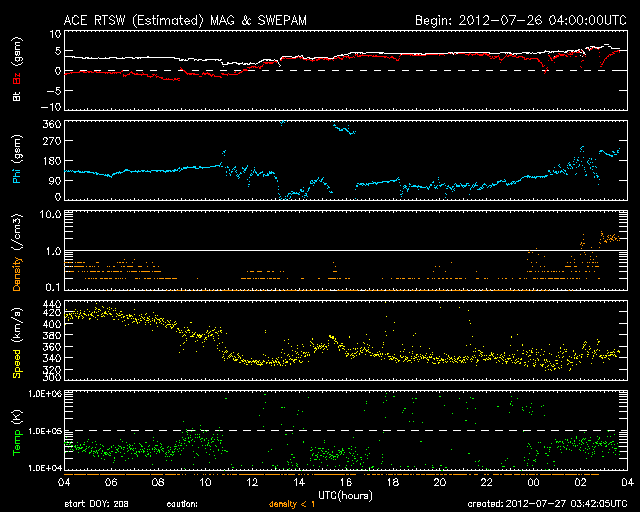Image resolution: width=640 pixels, height=512 pixels.
Task: Click the 'Begin: 2012-07-26 04:00:00UTC' timestamp
Action: click(x=521, y=20)
